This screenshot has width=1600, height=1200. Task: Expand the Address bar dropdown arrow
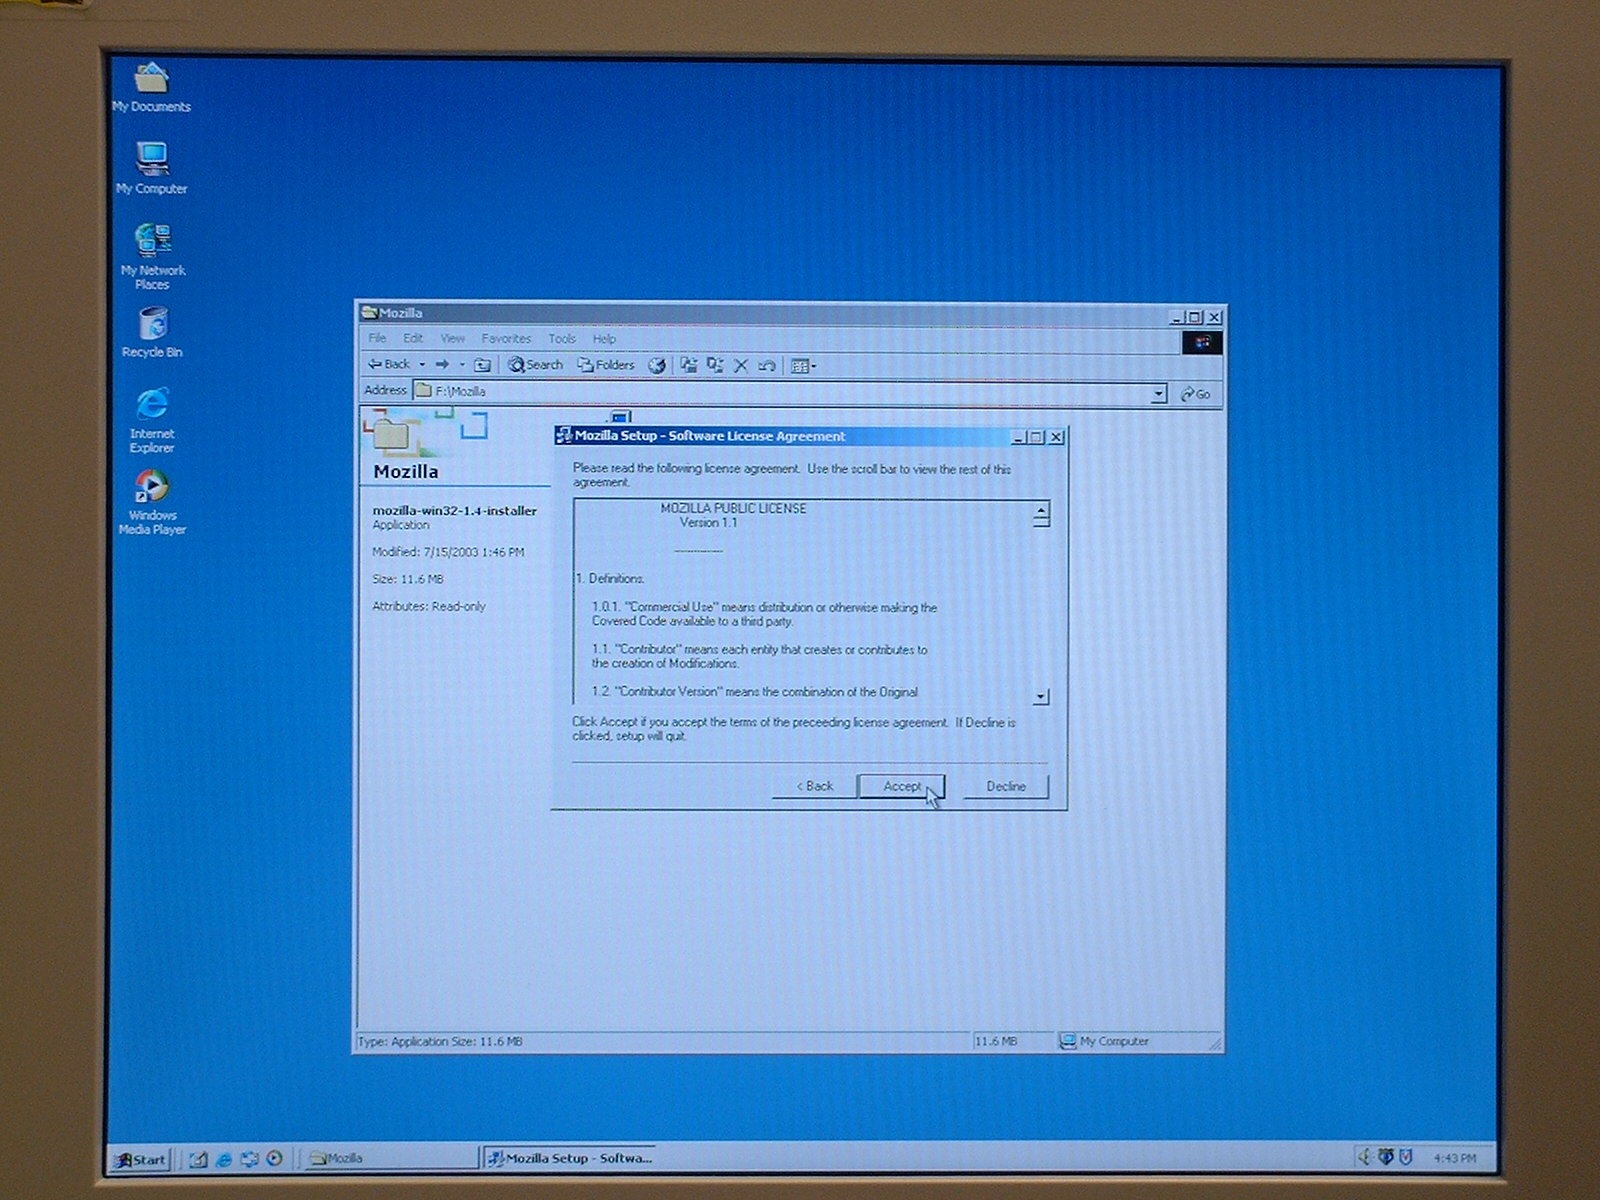click(x=1158, y=394)
